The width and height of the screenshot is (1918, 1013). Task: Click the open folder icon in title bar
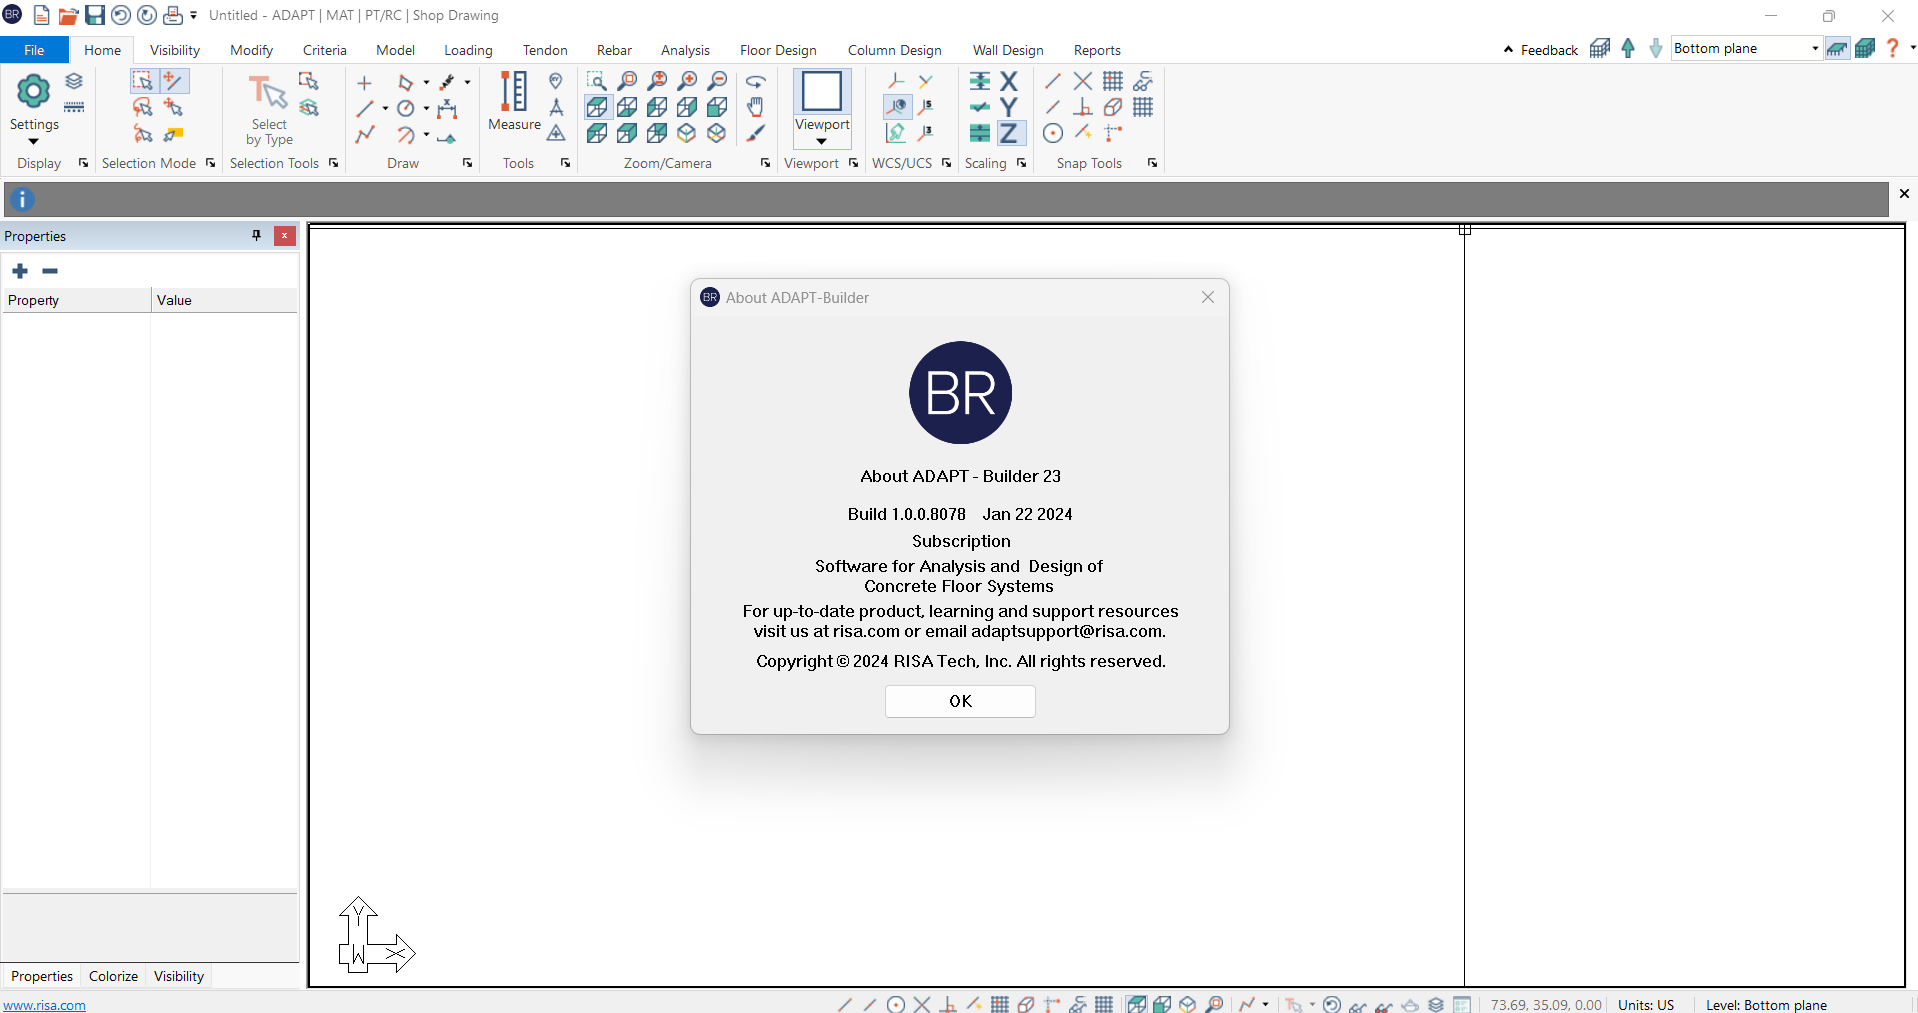coord(68,15)
